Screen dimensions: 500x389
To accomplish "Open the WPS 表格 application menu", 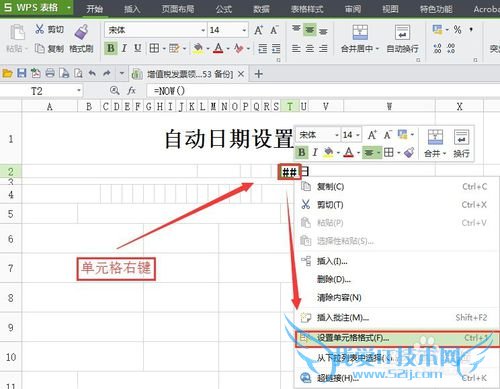I will tap(37, 7).
